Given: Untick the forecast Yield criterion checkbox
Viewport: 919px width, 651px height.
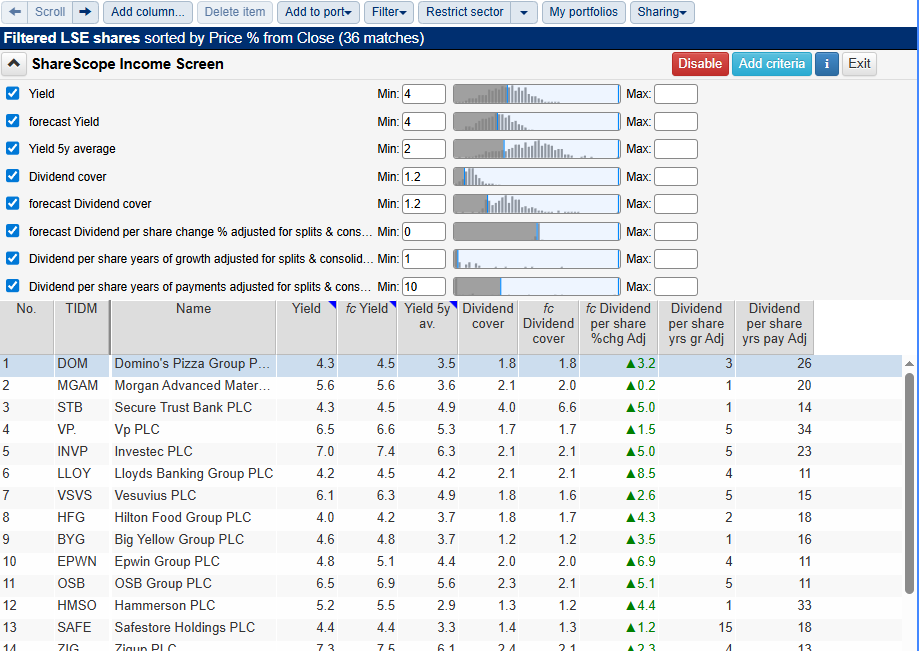Looking at the screenshot, I should click(12, 121).
